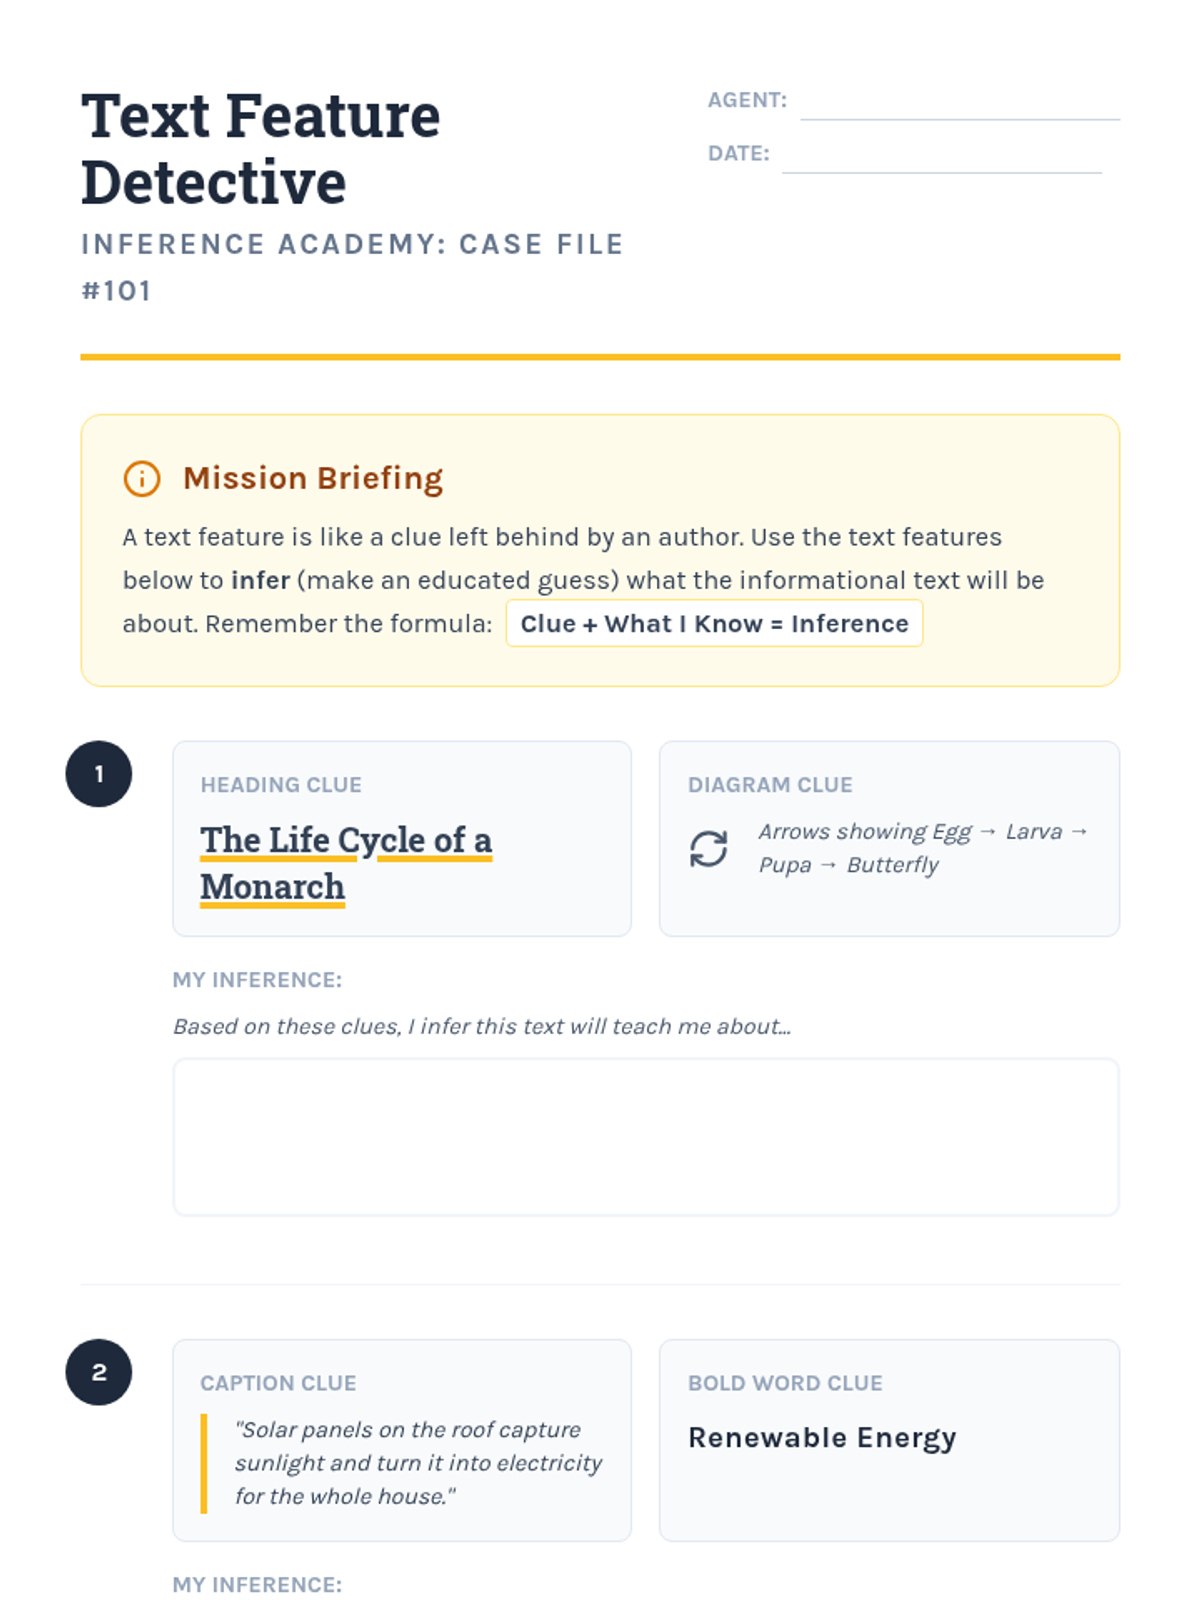
Task: Select the number 2 circle badge
Action: point(99,1372)
